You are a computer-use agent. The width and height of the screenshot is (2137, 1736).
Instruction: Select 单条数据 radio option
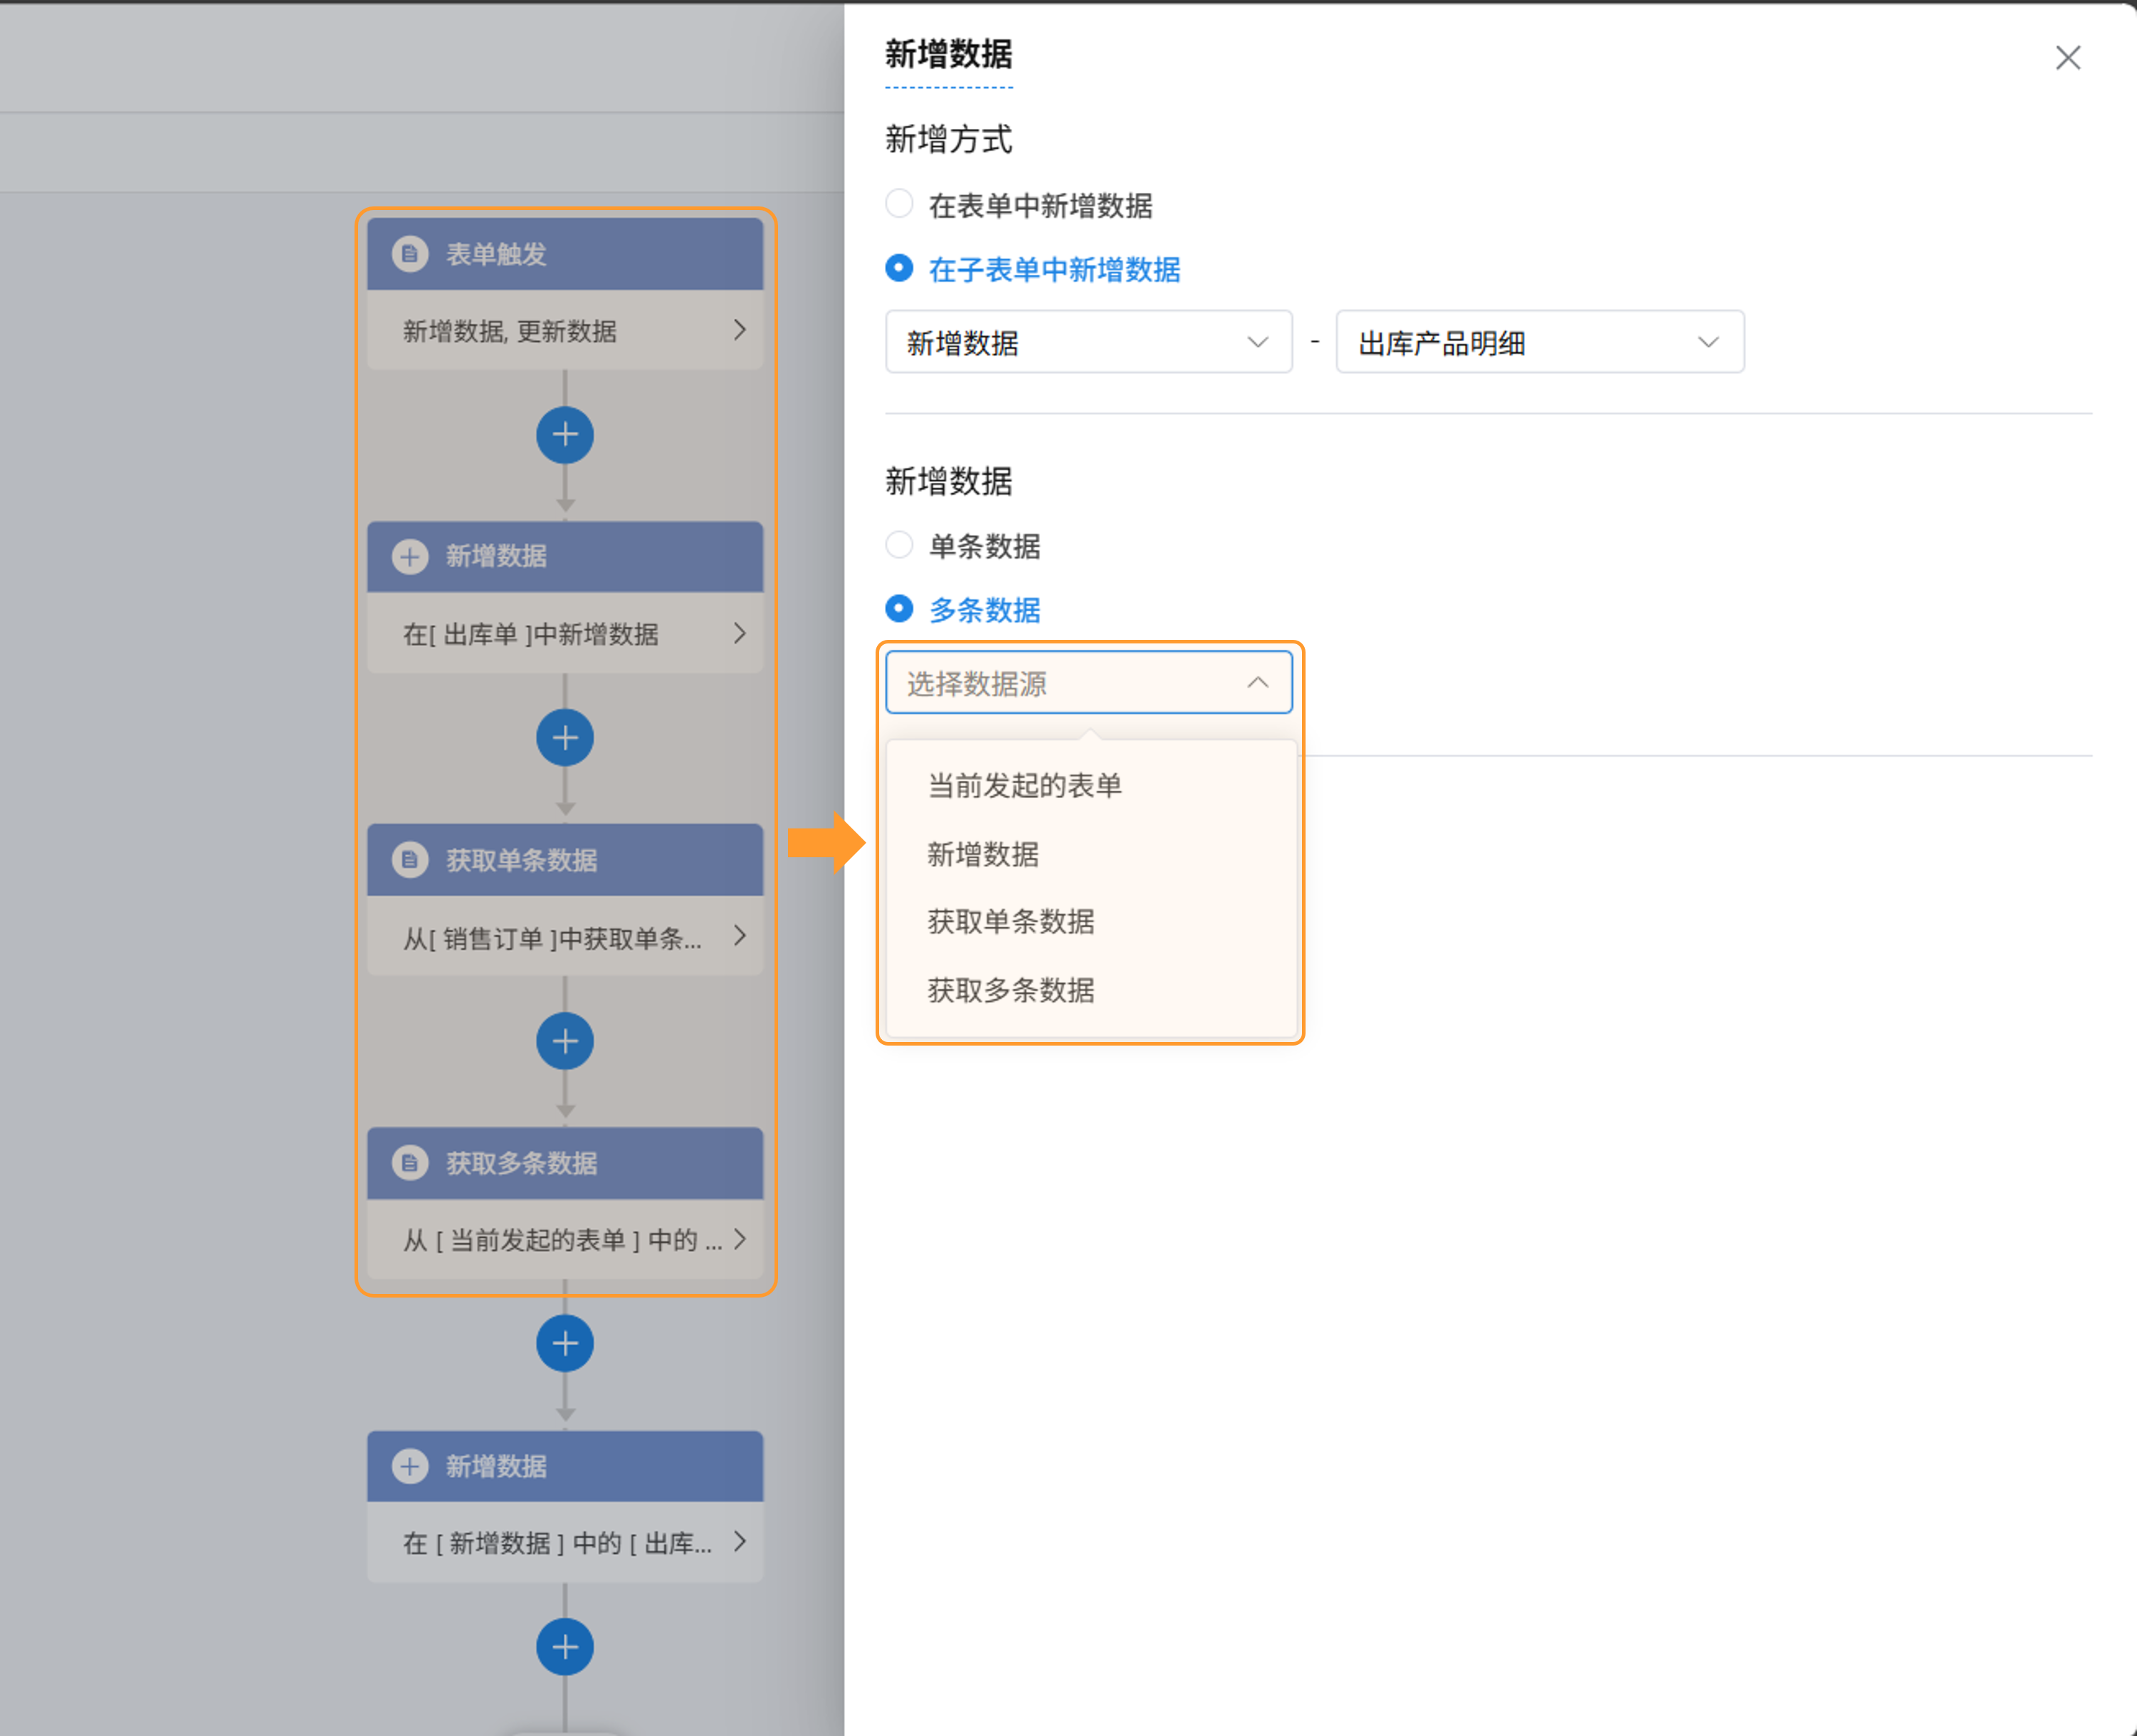pyautogui.click(x=899, y=545)
